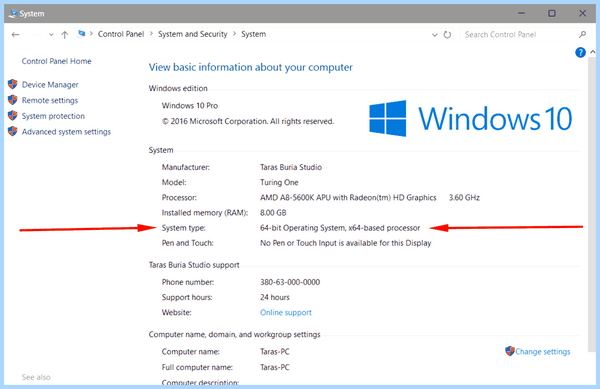
Task: Click the 'View basic information about your computer' heading
Action: coord(251,67)
